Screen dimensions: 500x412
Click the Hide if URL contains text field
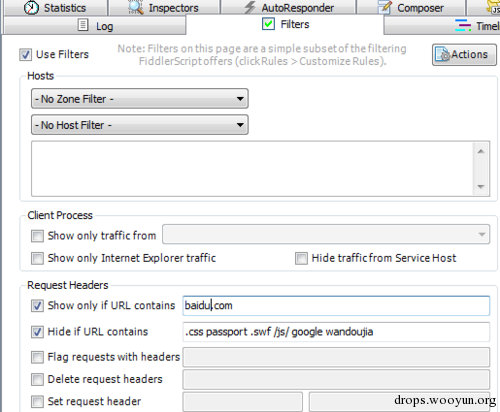click(x=336, y=332)
